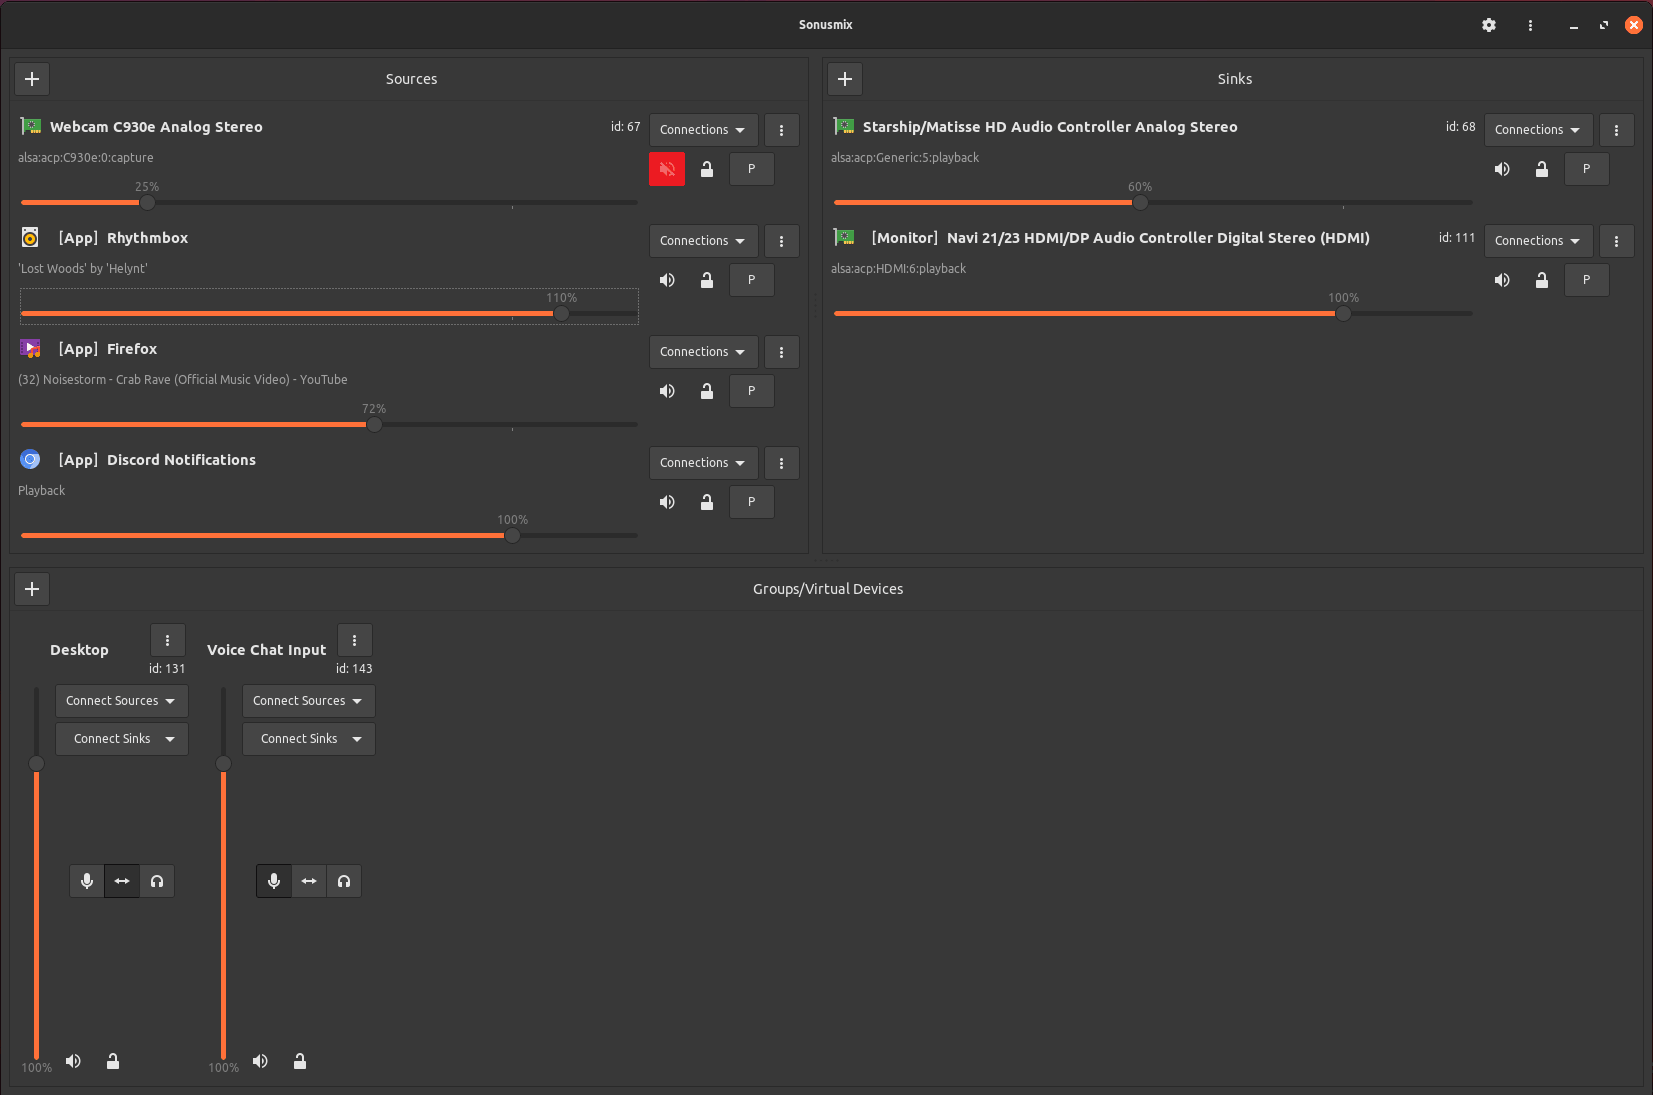This screenshot has width=1653, height=1095.
Task: Select microphone mode for Voice Chat Input
Action: [274, 881]
